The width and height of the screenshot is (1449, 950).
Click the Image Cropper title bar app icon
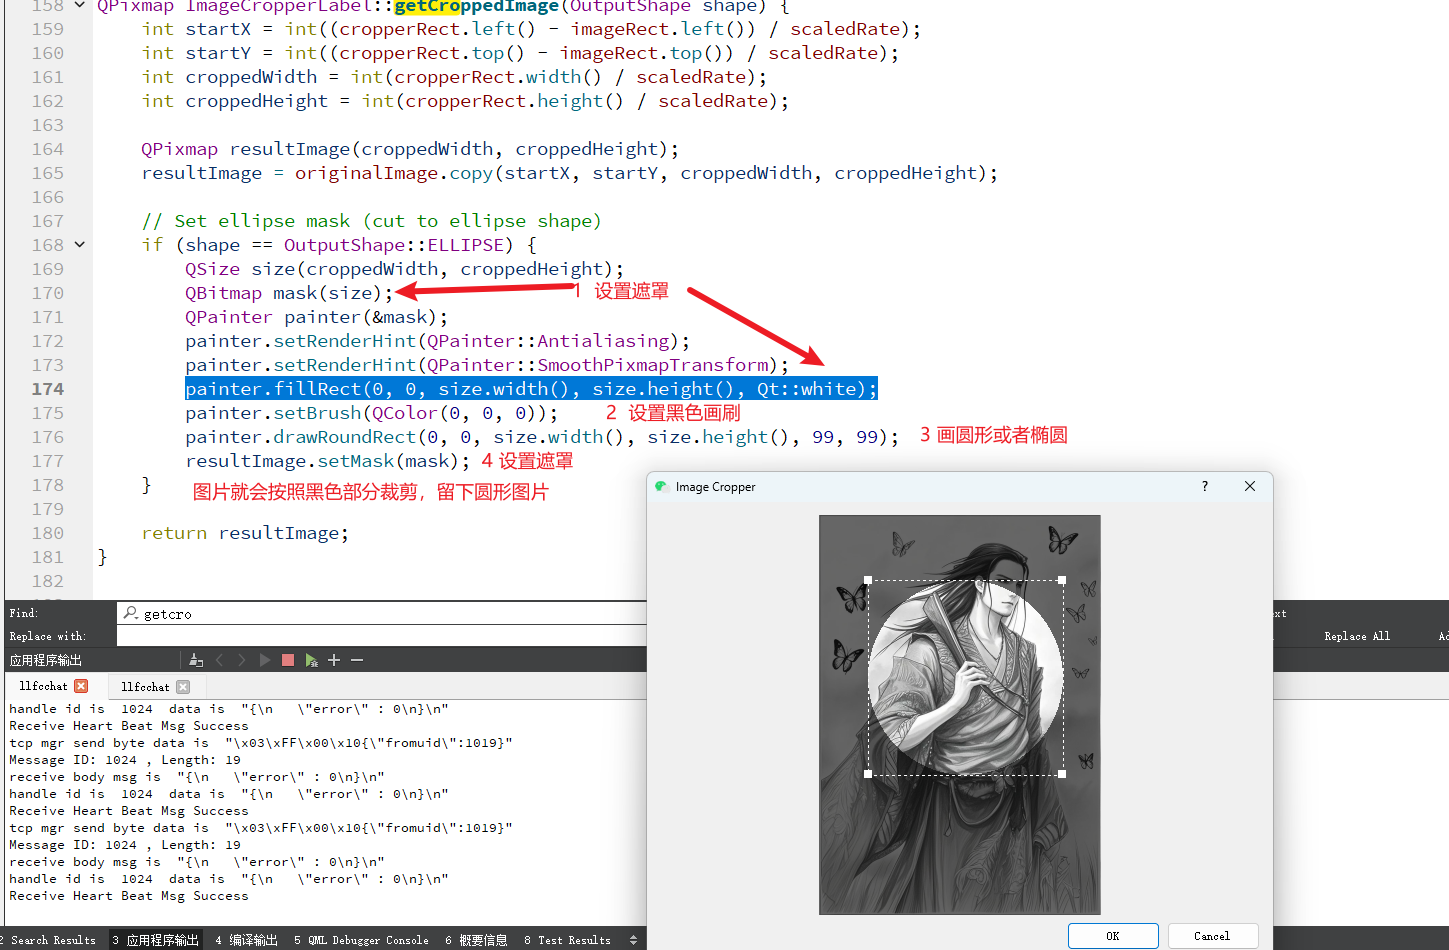(x=661, y=487)
